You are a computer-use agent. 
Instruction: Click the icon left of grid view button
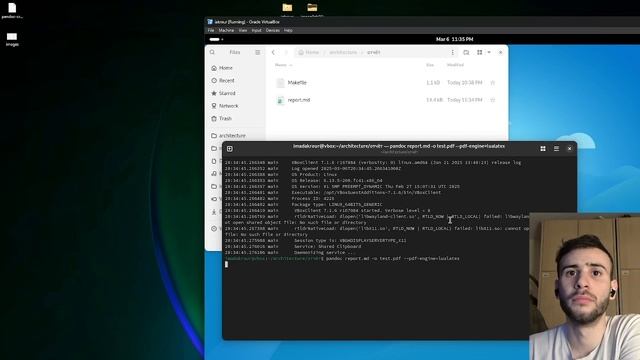[466, 52]
